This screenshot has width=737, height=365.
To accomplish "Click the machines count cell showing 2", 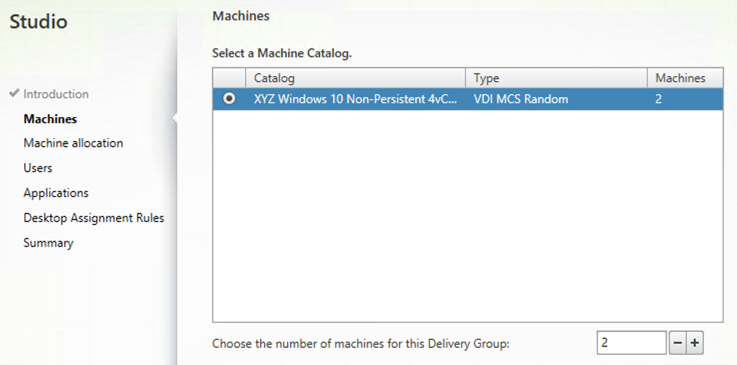I will (x=659, y=100).
